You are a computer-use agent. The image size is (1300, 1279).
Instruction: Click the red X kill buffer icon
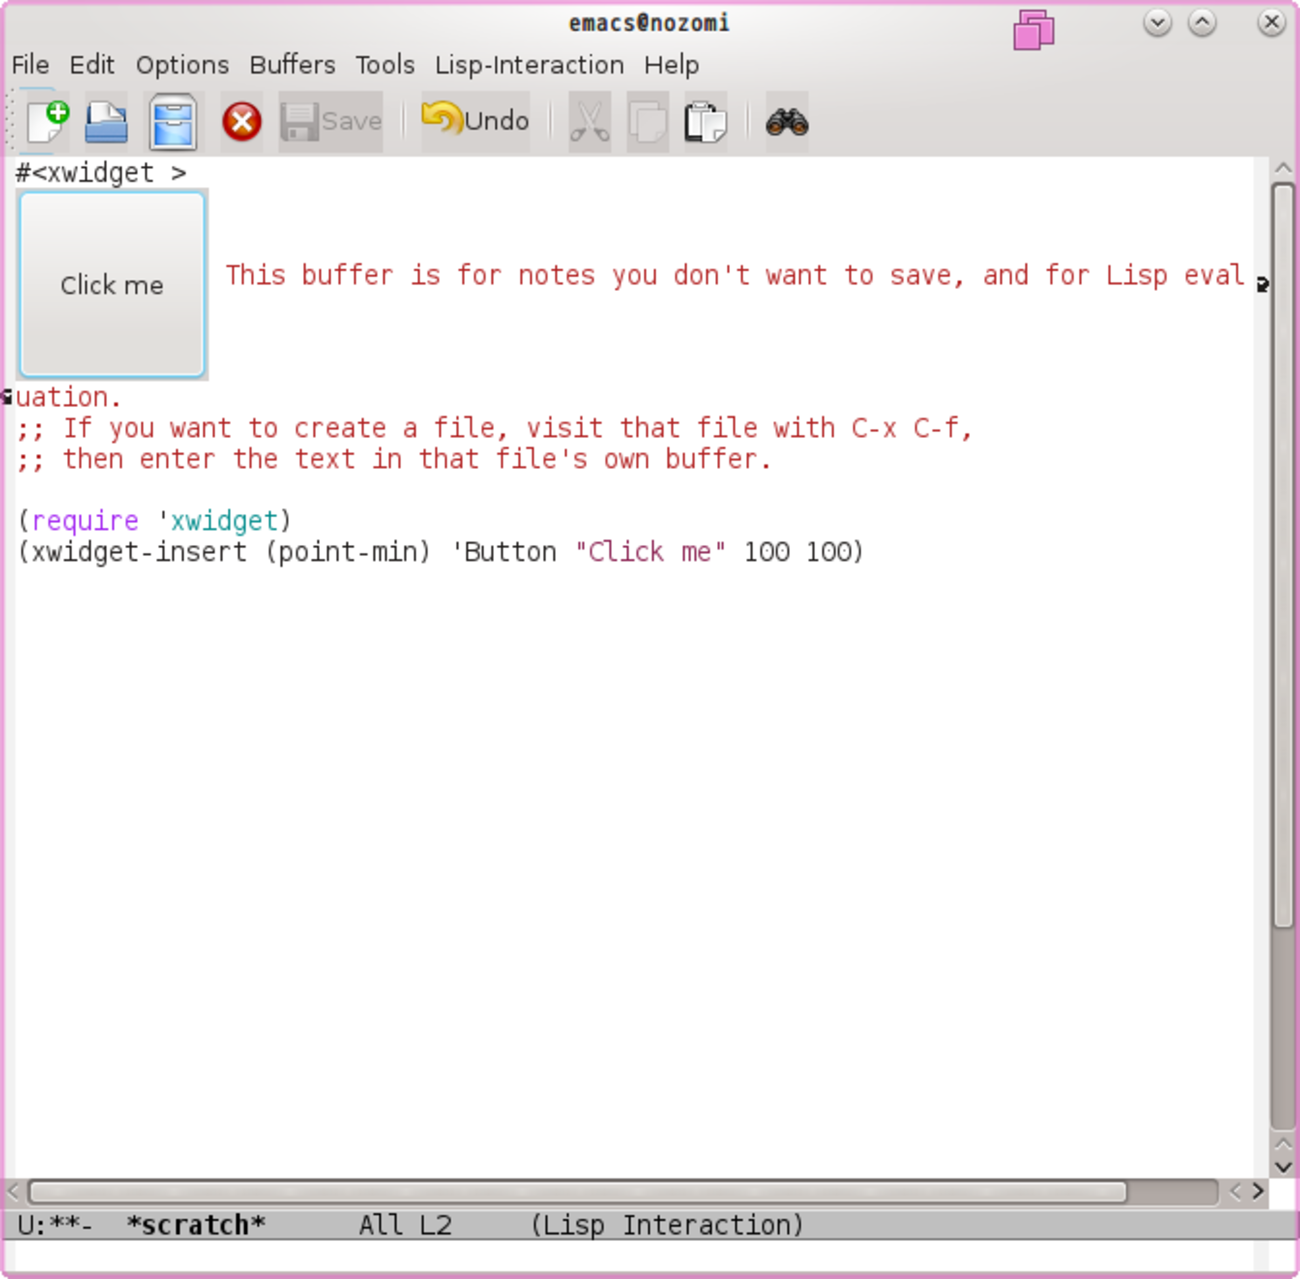point(241,122)
